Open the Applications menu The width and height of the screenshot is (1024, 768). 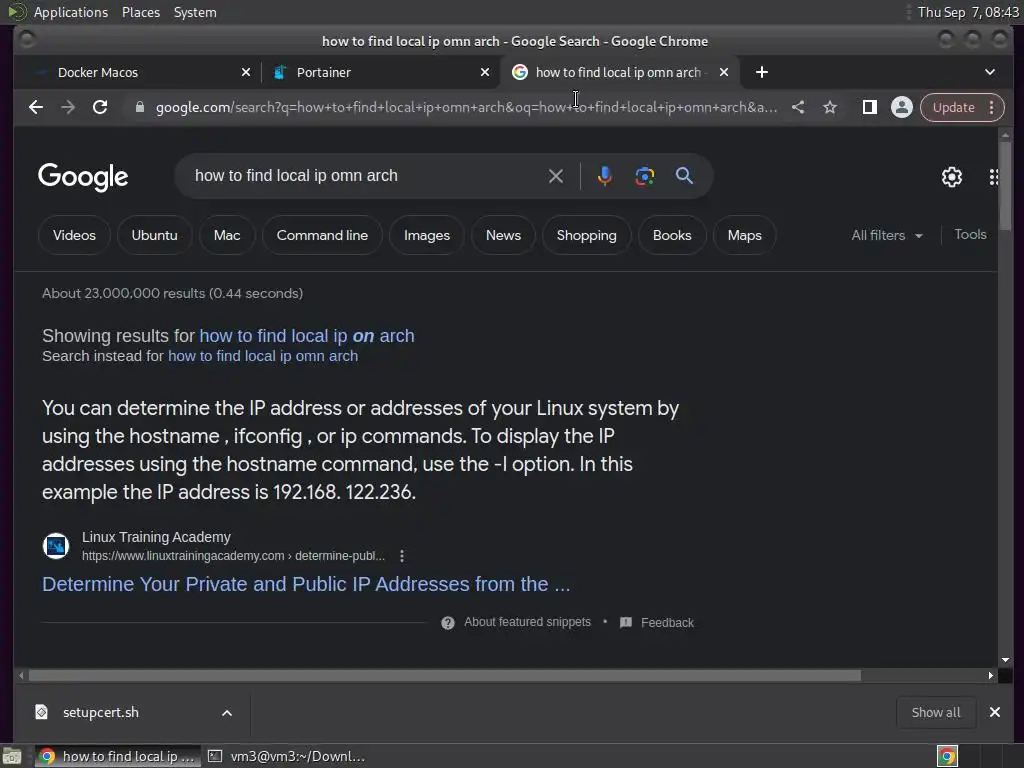coord(71,12)
